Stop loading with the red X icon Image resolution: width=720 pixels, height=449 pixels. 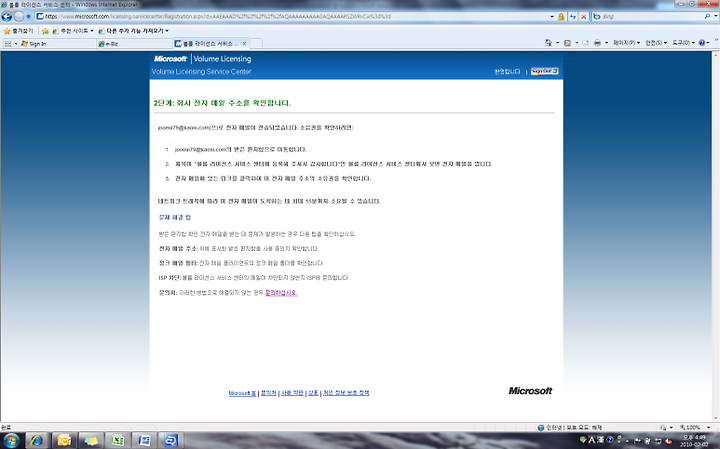point(584,17)
